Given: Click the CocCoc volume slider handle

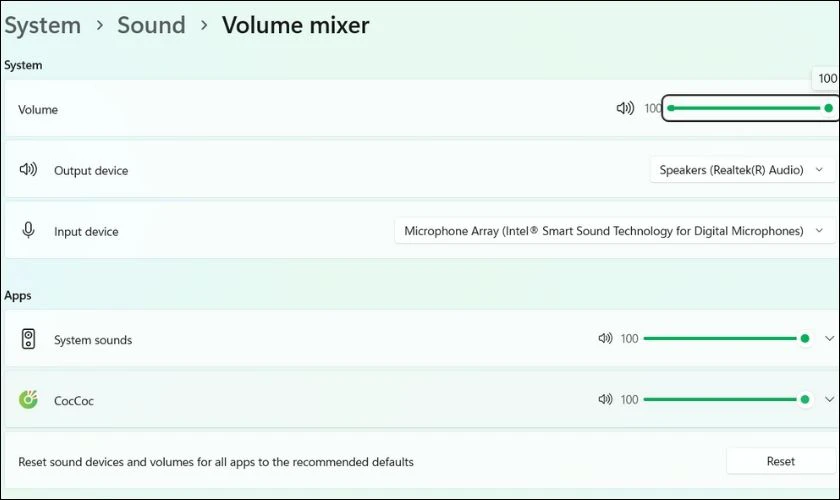Looking at the screenshot, I should click(805, 399).
